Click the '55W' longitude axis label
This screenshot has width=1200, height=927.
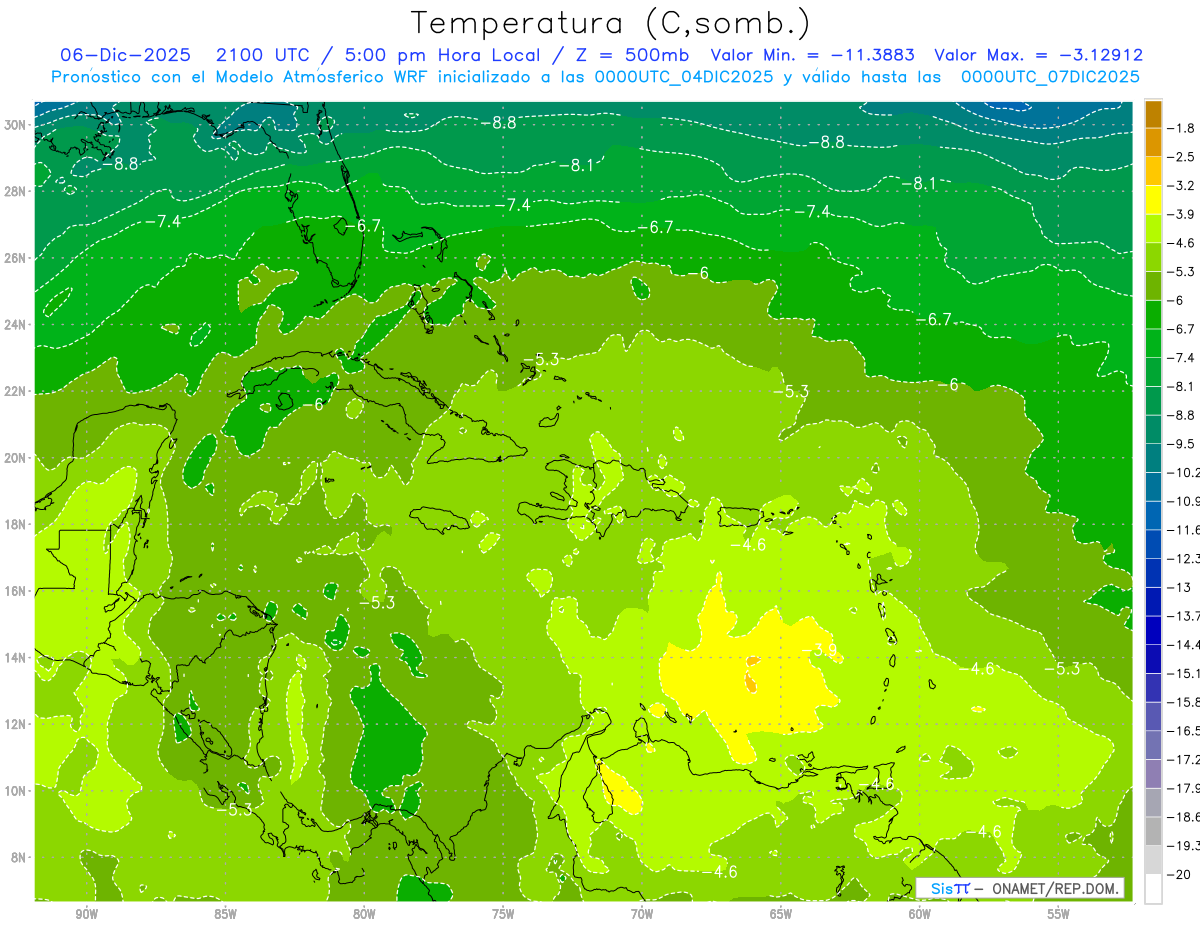click(1059, 914)
